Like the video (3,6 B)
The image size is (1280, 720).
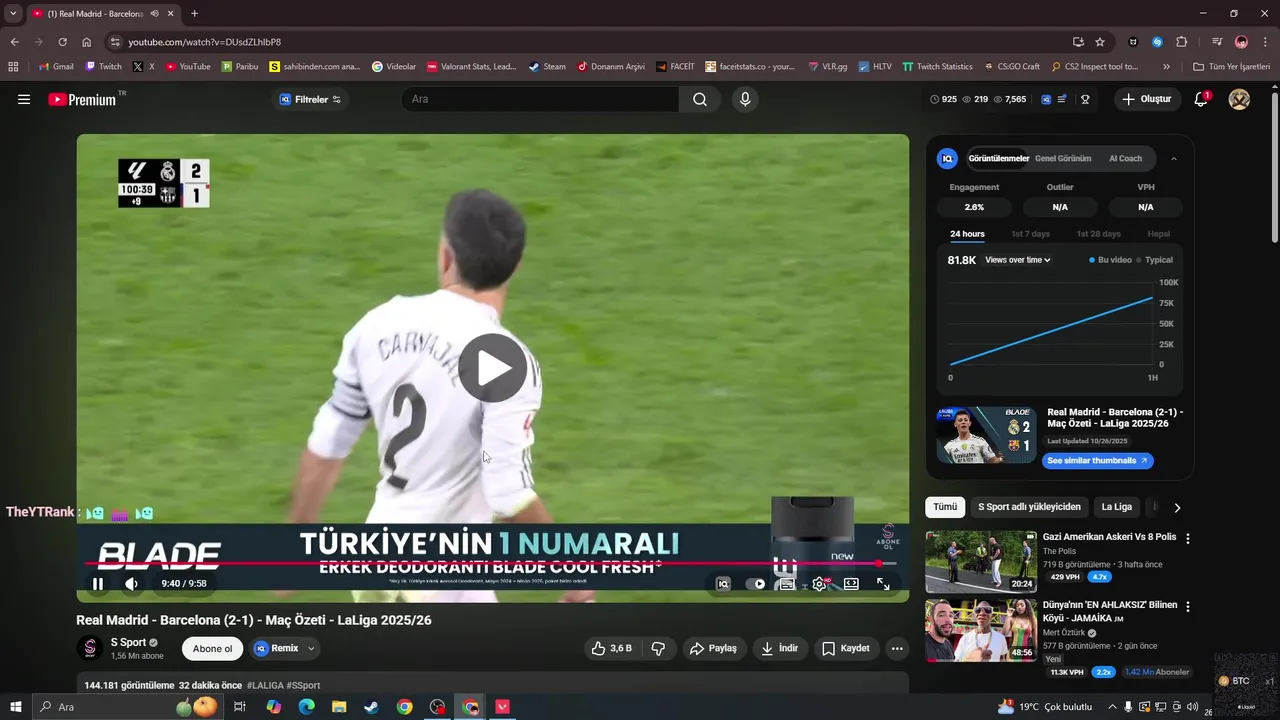(x=611, y=648)
